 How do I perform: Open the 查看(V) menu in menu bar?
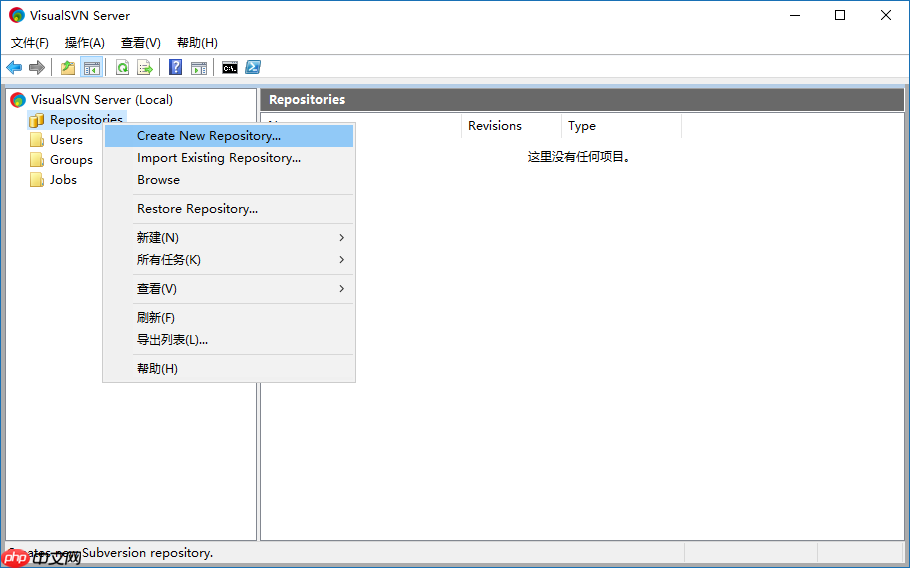pyautogui.click(x=140, y=43)
